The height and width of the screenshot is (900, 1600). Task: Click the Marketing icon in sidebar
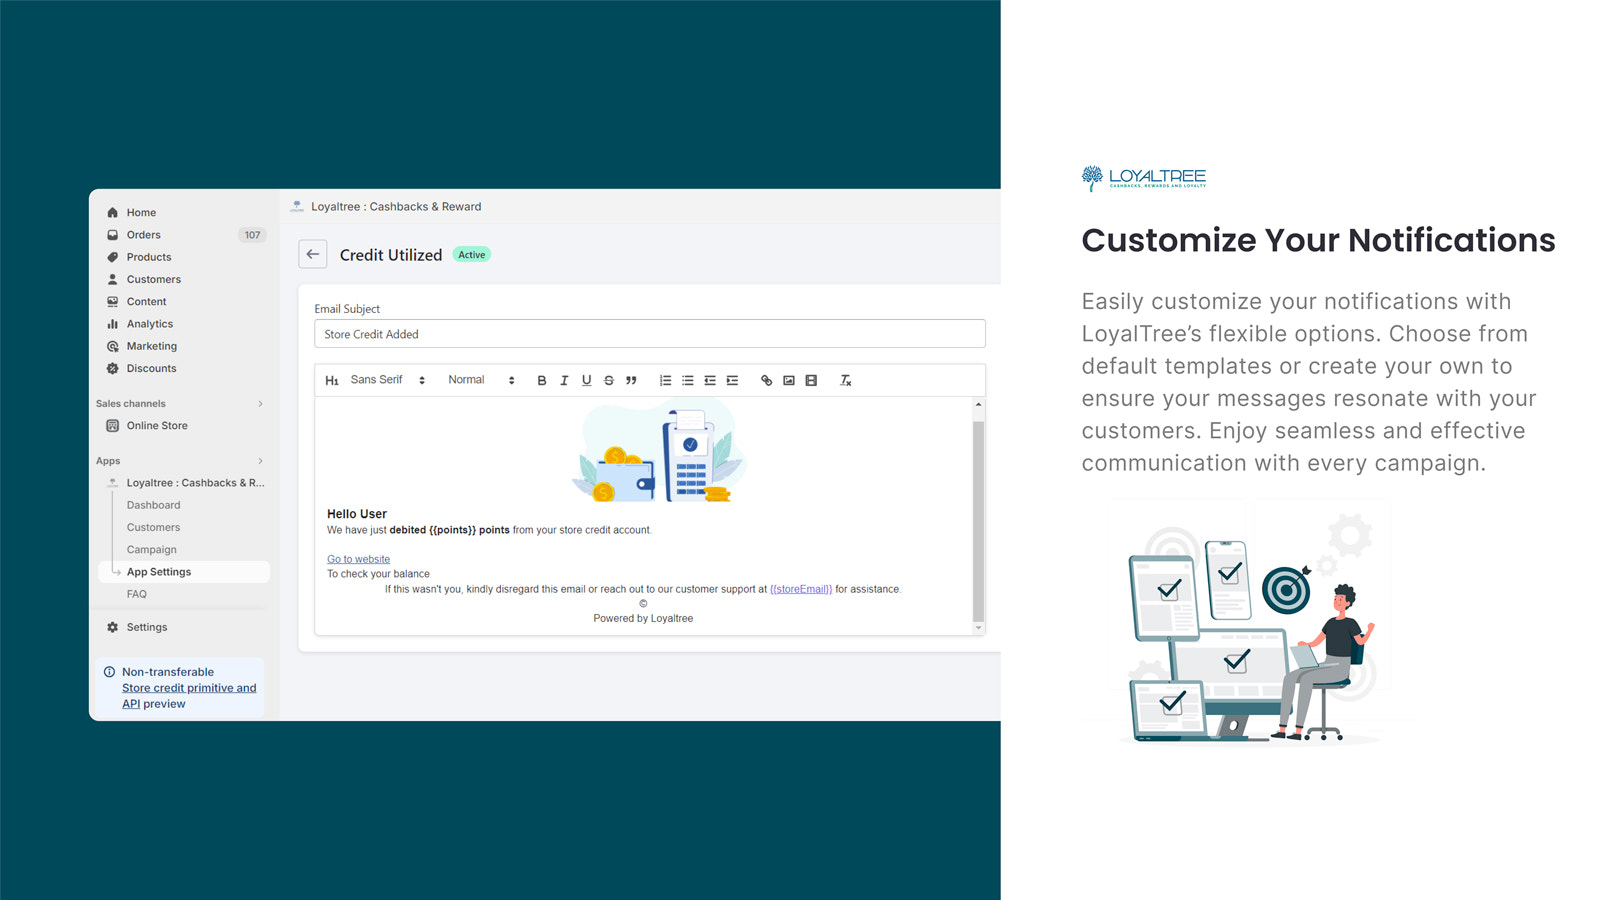[x=113, y=346]
